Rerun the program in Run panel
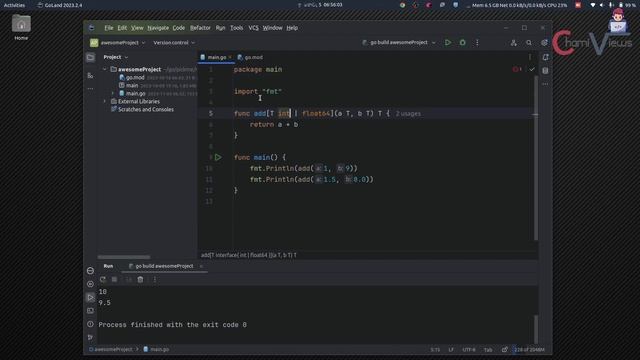 point(103,280)
